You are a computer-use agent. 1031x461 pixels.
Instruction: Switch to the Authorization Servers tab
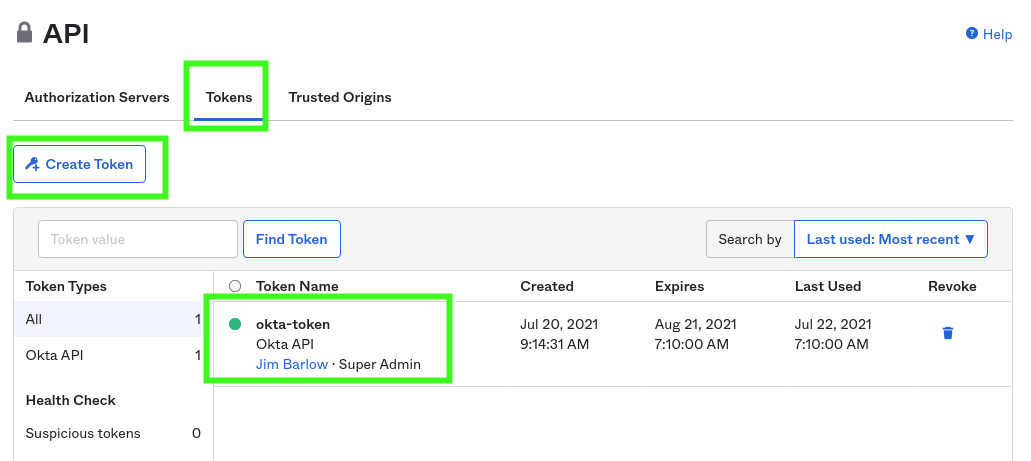pyautogui.click(x=97, y=97)
